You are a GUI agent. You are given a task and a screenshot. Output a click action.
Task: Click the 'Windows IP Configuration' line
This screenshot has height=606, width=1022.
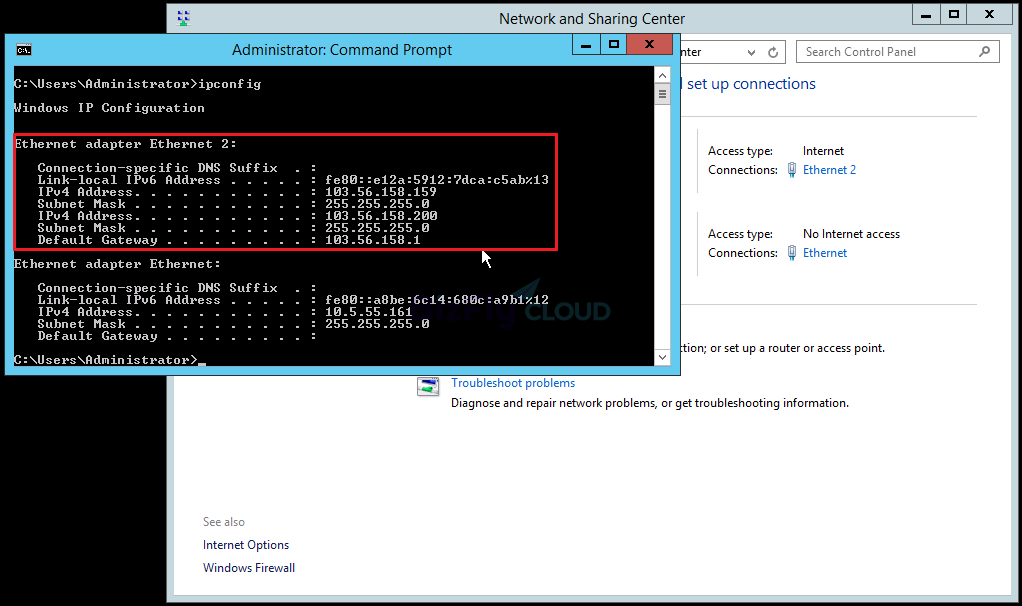click(x=110, y=108)
